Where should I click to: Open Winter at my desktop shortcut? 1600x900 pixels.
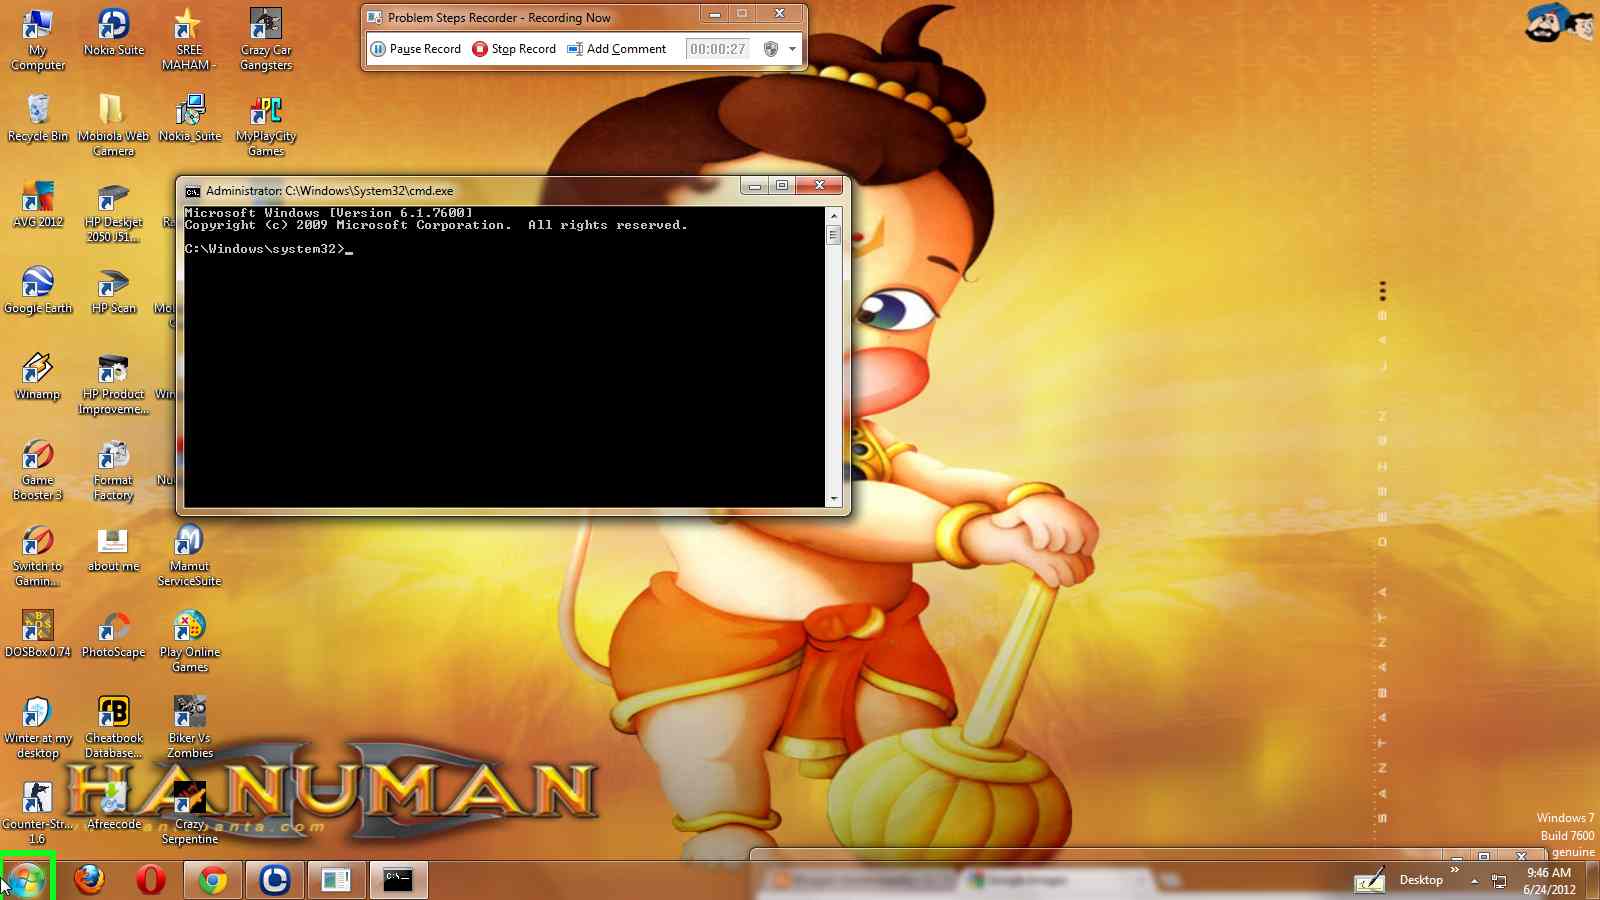(x=38, y=728)
